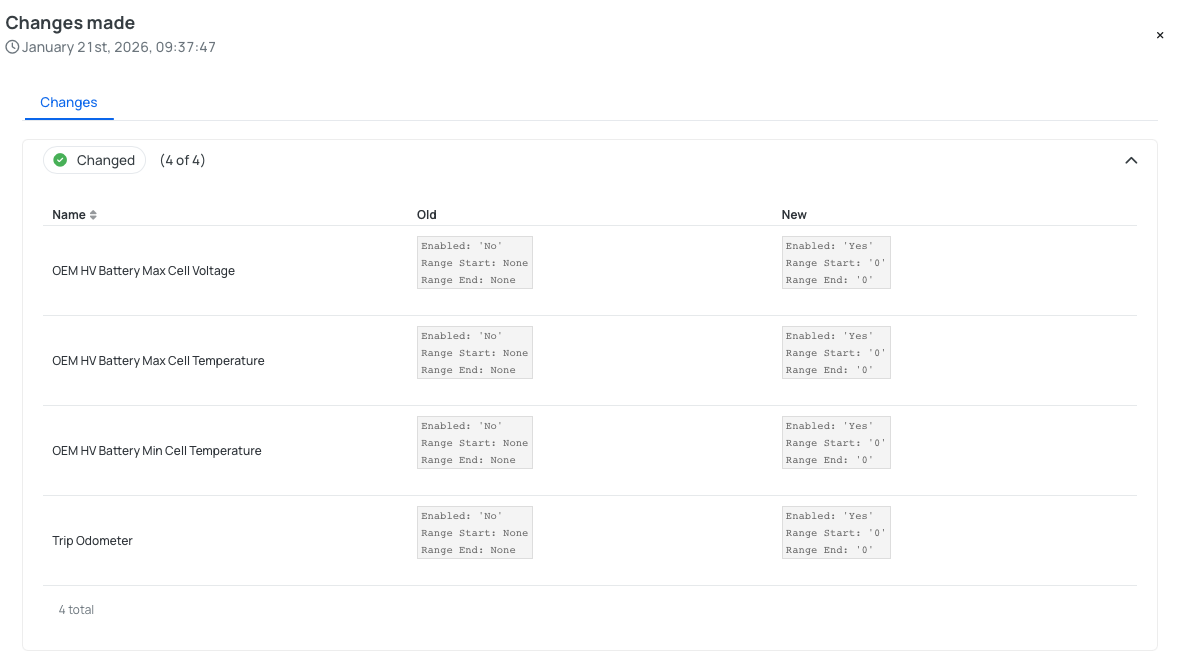Click the Old value box for Trip Odometer
The image size is (1179, 669).
[474, 532]
